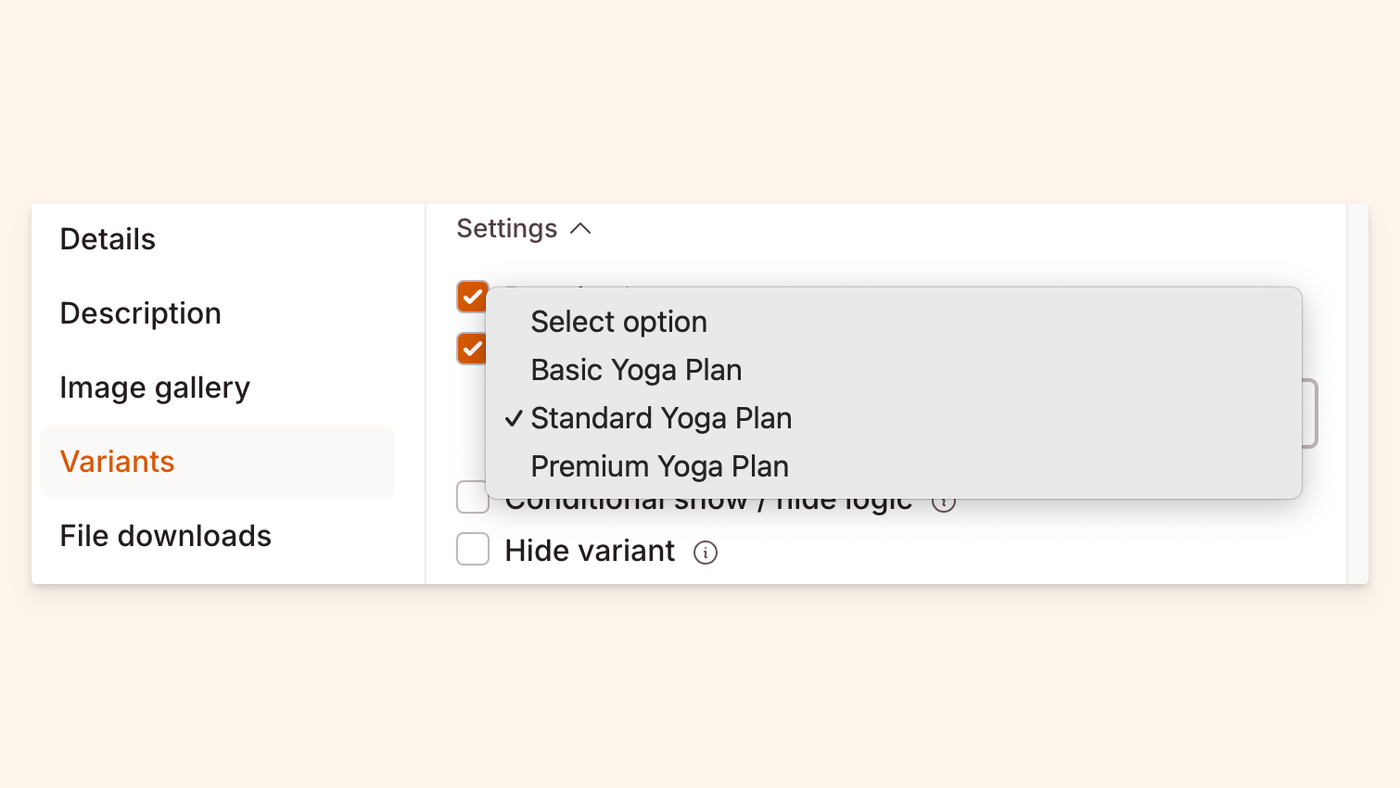Image resolution: width=1400 pixels, height=788 pixels.
Task: Open File downloads in the sidebar
Action: coord(165,535)
